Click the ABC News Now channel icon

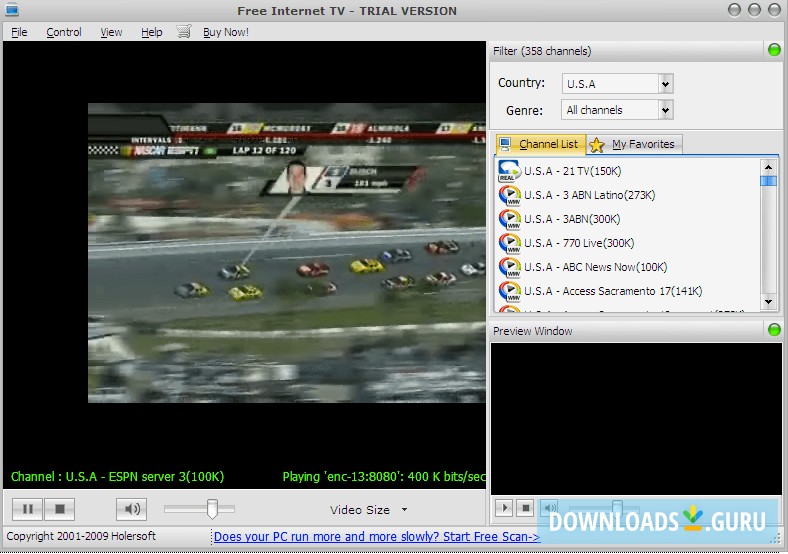[509, 267]
